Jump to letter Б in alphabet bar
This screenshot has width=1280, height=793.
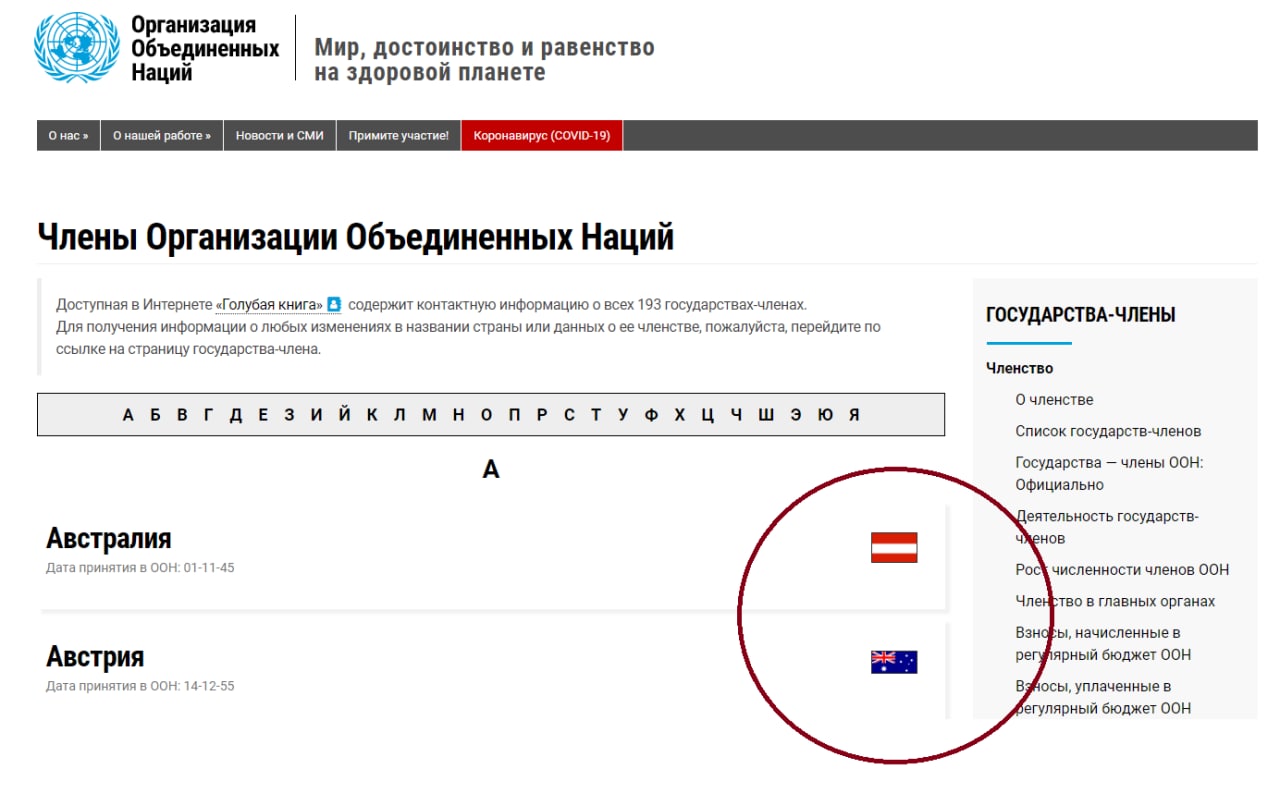tap(155, 415)
